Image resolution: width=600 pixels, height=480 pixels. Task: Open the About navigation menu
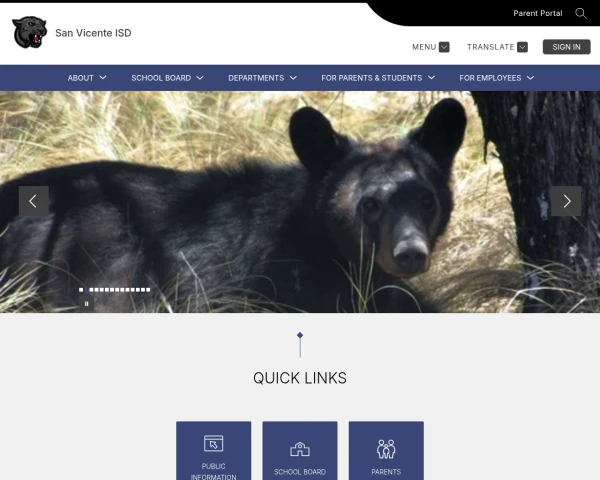tap(87, 78)
